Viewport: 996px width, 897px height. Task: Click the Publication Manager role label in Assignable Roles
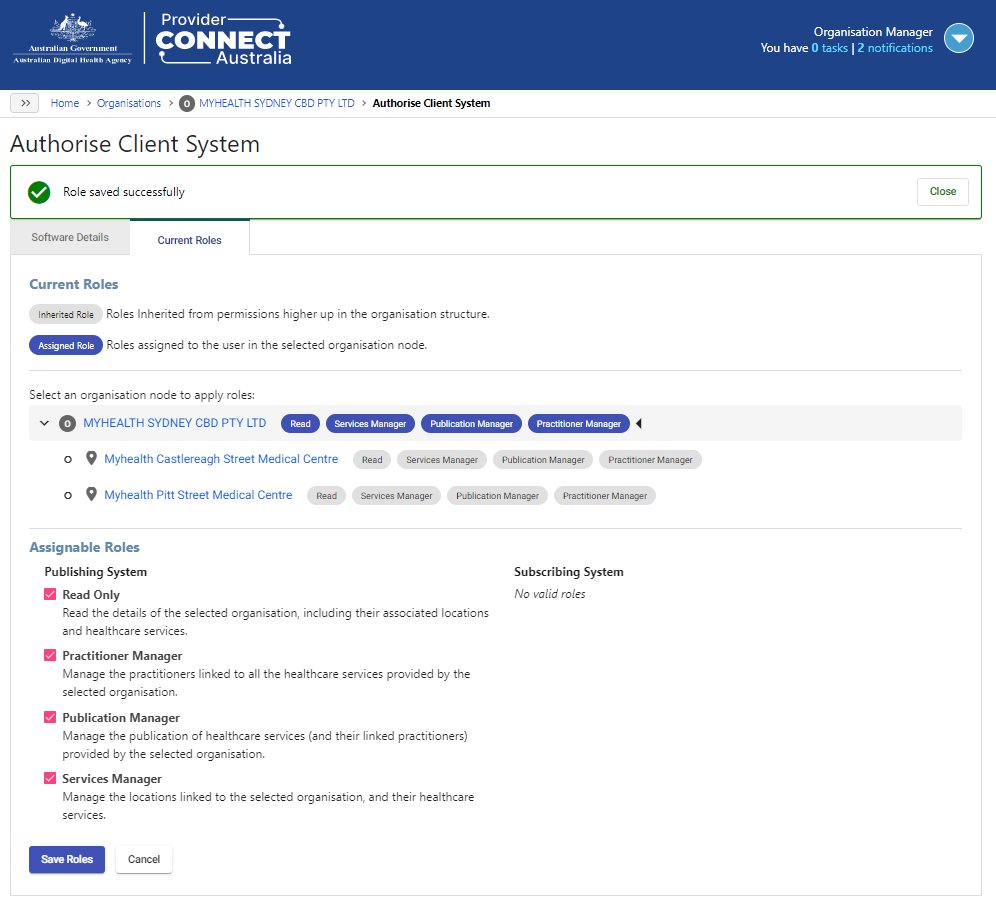(x=121, y=718)
